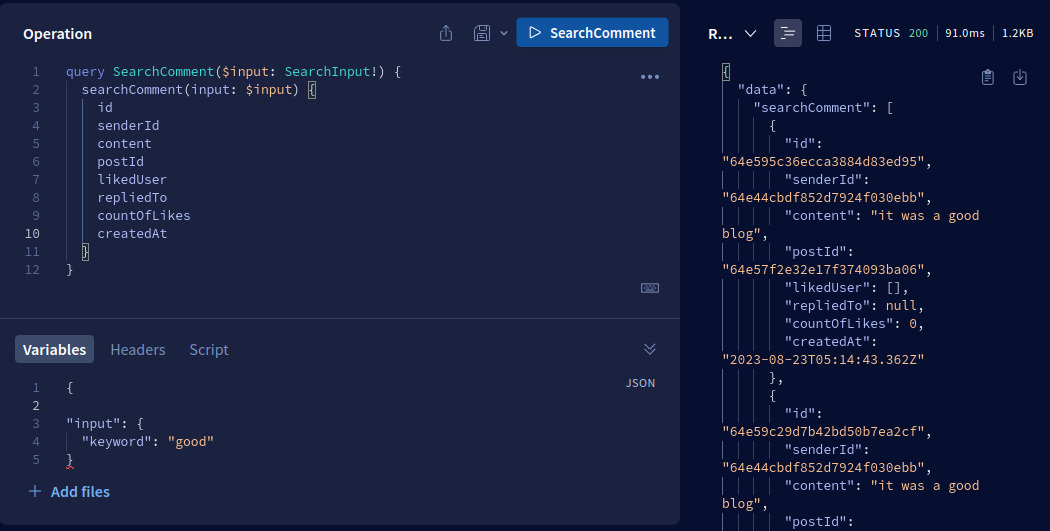The height and width of the screenshot is (531, 1050).
Task: Click response id "64e595c36ecca3884d83ed95"
Action: (823, 161)
